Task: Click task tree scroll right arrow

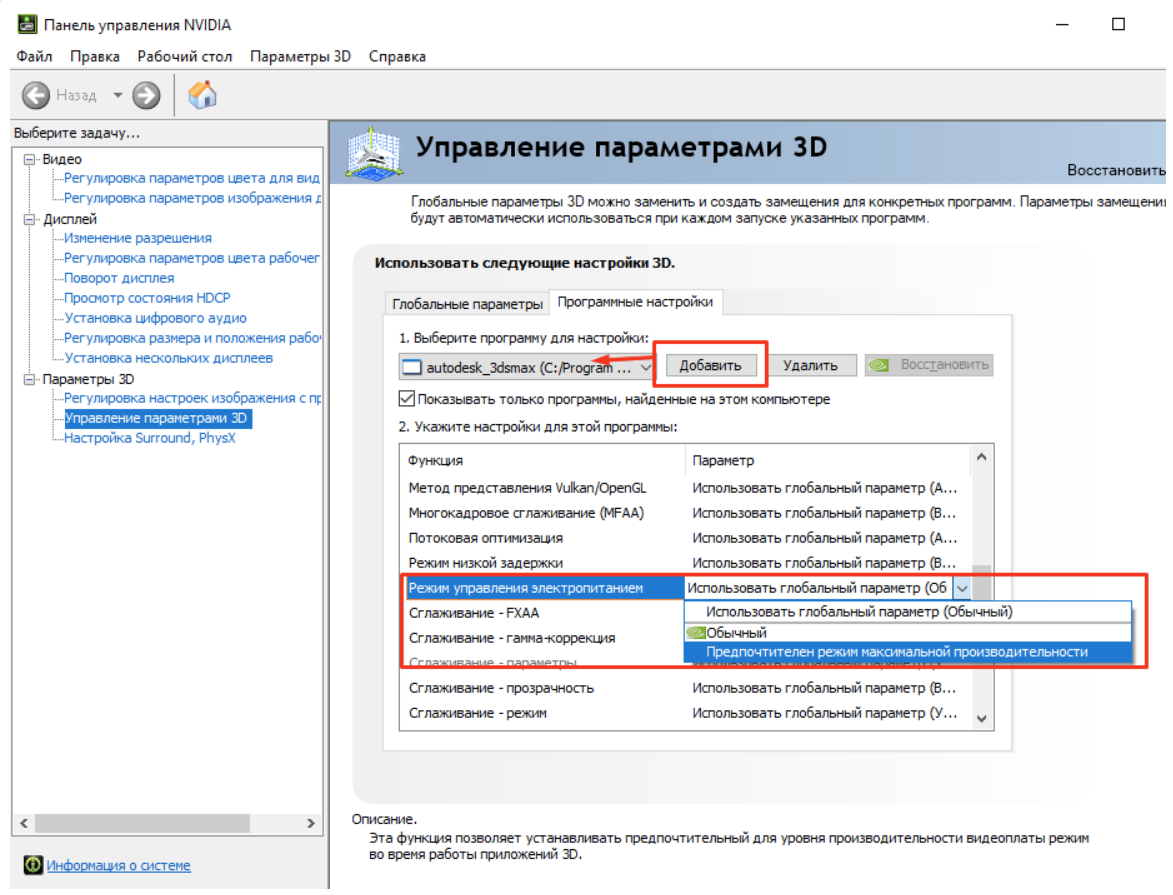Action: [310, 823]
